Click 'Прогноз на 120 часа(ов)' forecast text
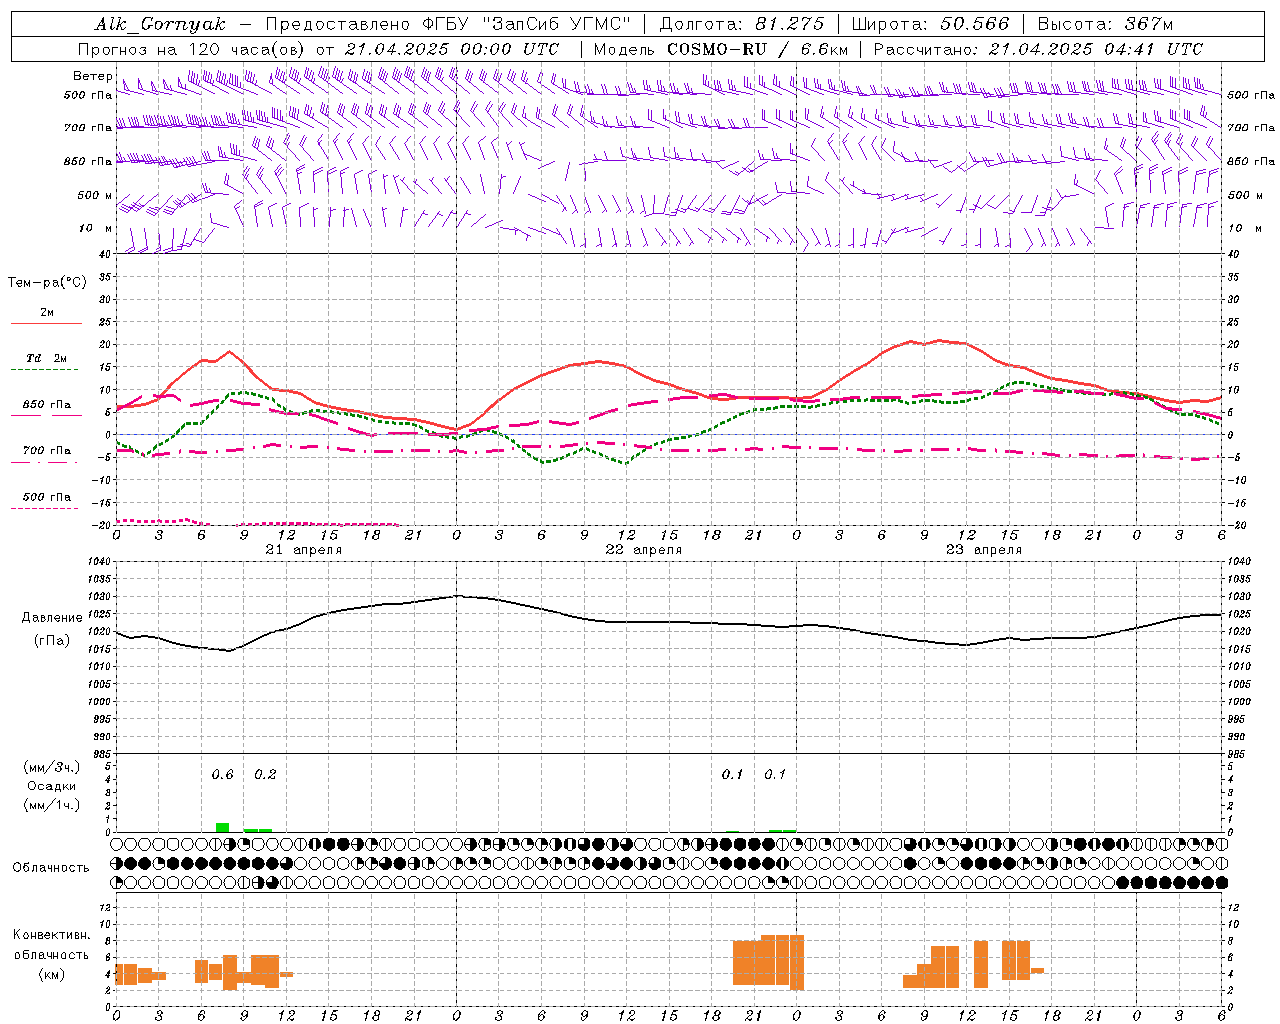 pyautogui.click(x=193, y=49)
